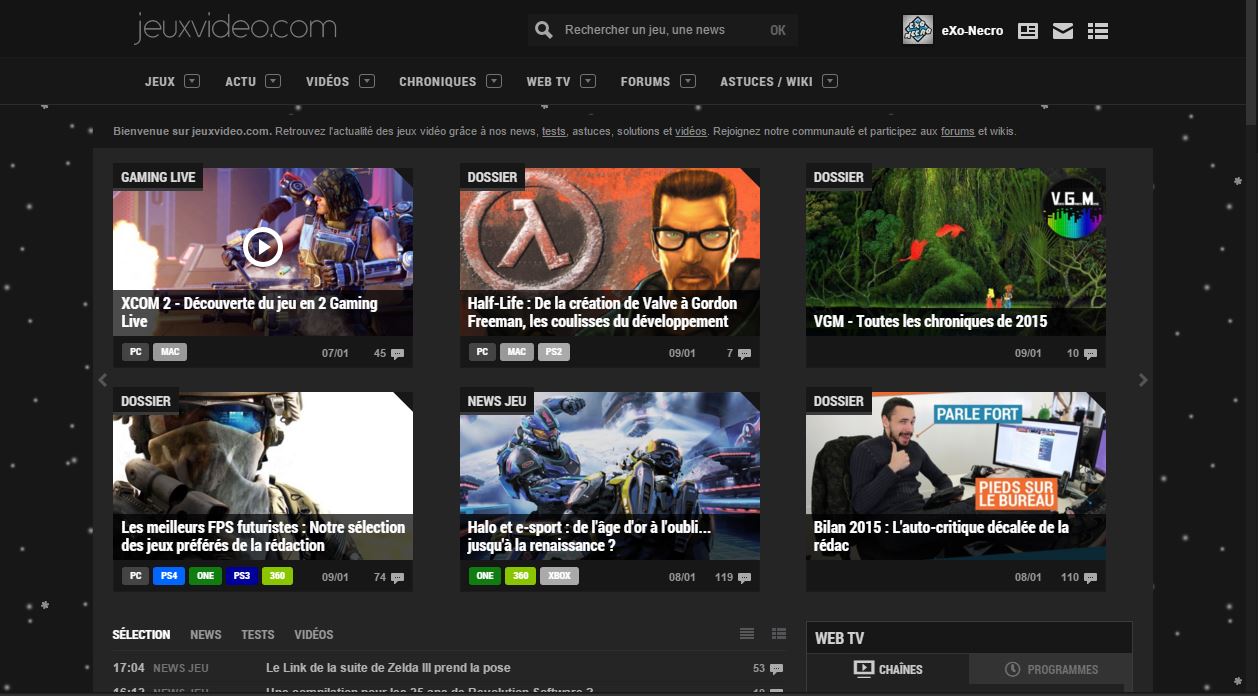
Task: Open the header list menu icon
Action: tap(1098, 31)
